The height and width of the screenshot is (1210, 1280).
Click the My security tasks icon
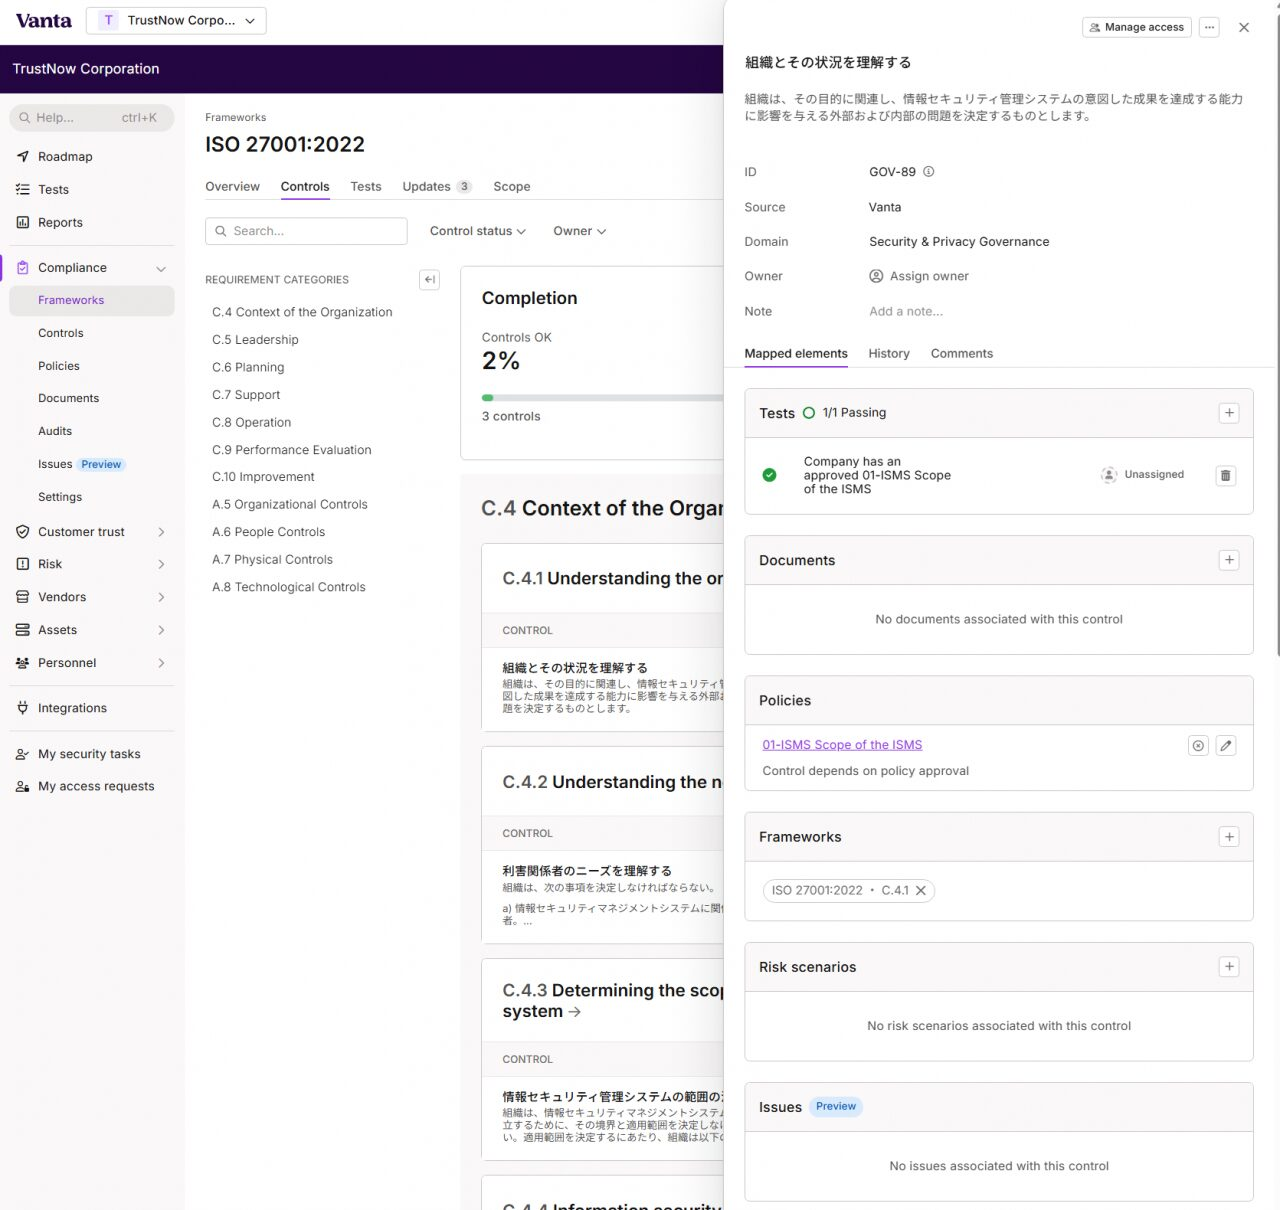23,754
